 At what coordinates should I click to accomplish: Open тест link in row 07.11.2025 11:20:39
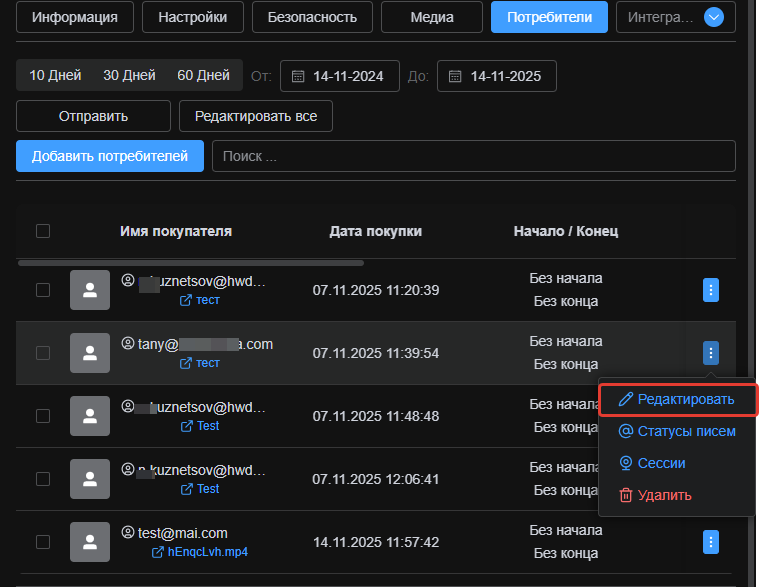[200, 300]
